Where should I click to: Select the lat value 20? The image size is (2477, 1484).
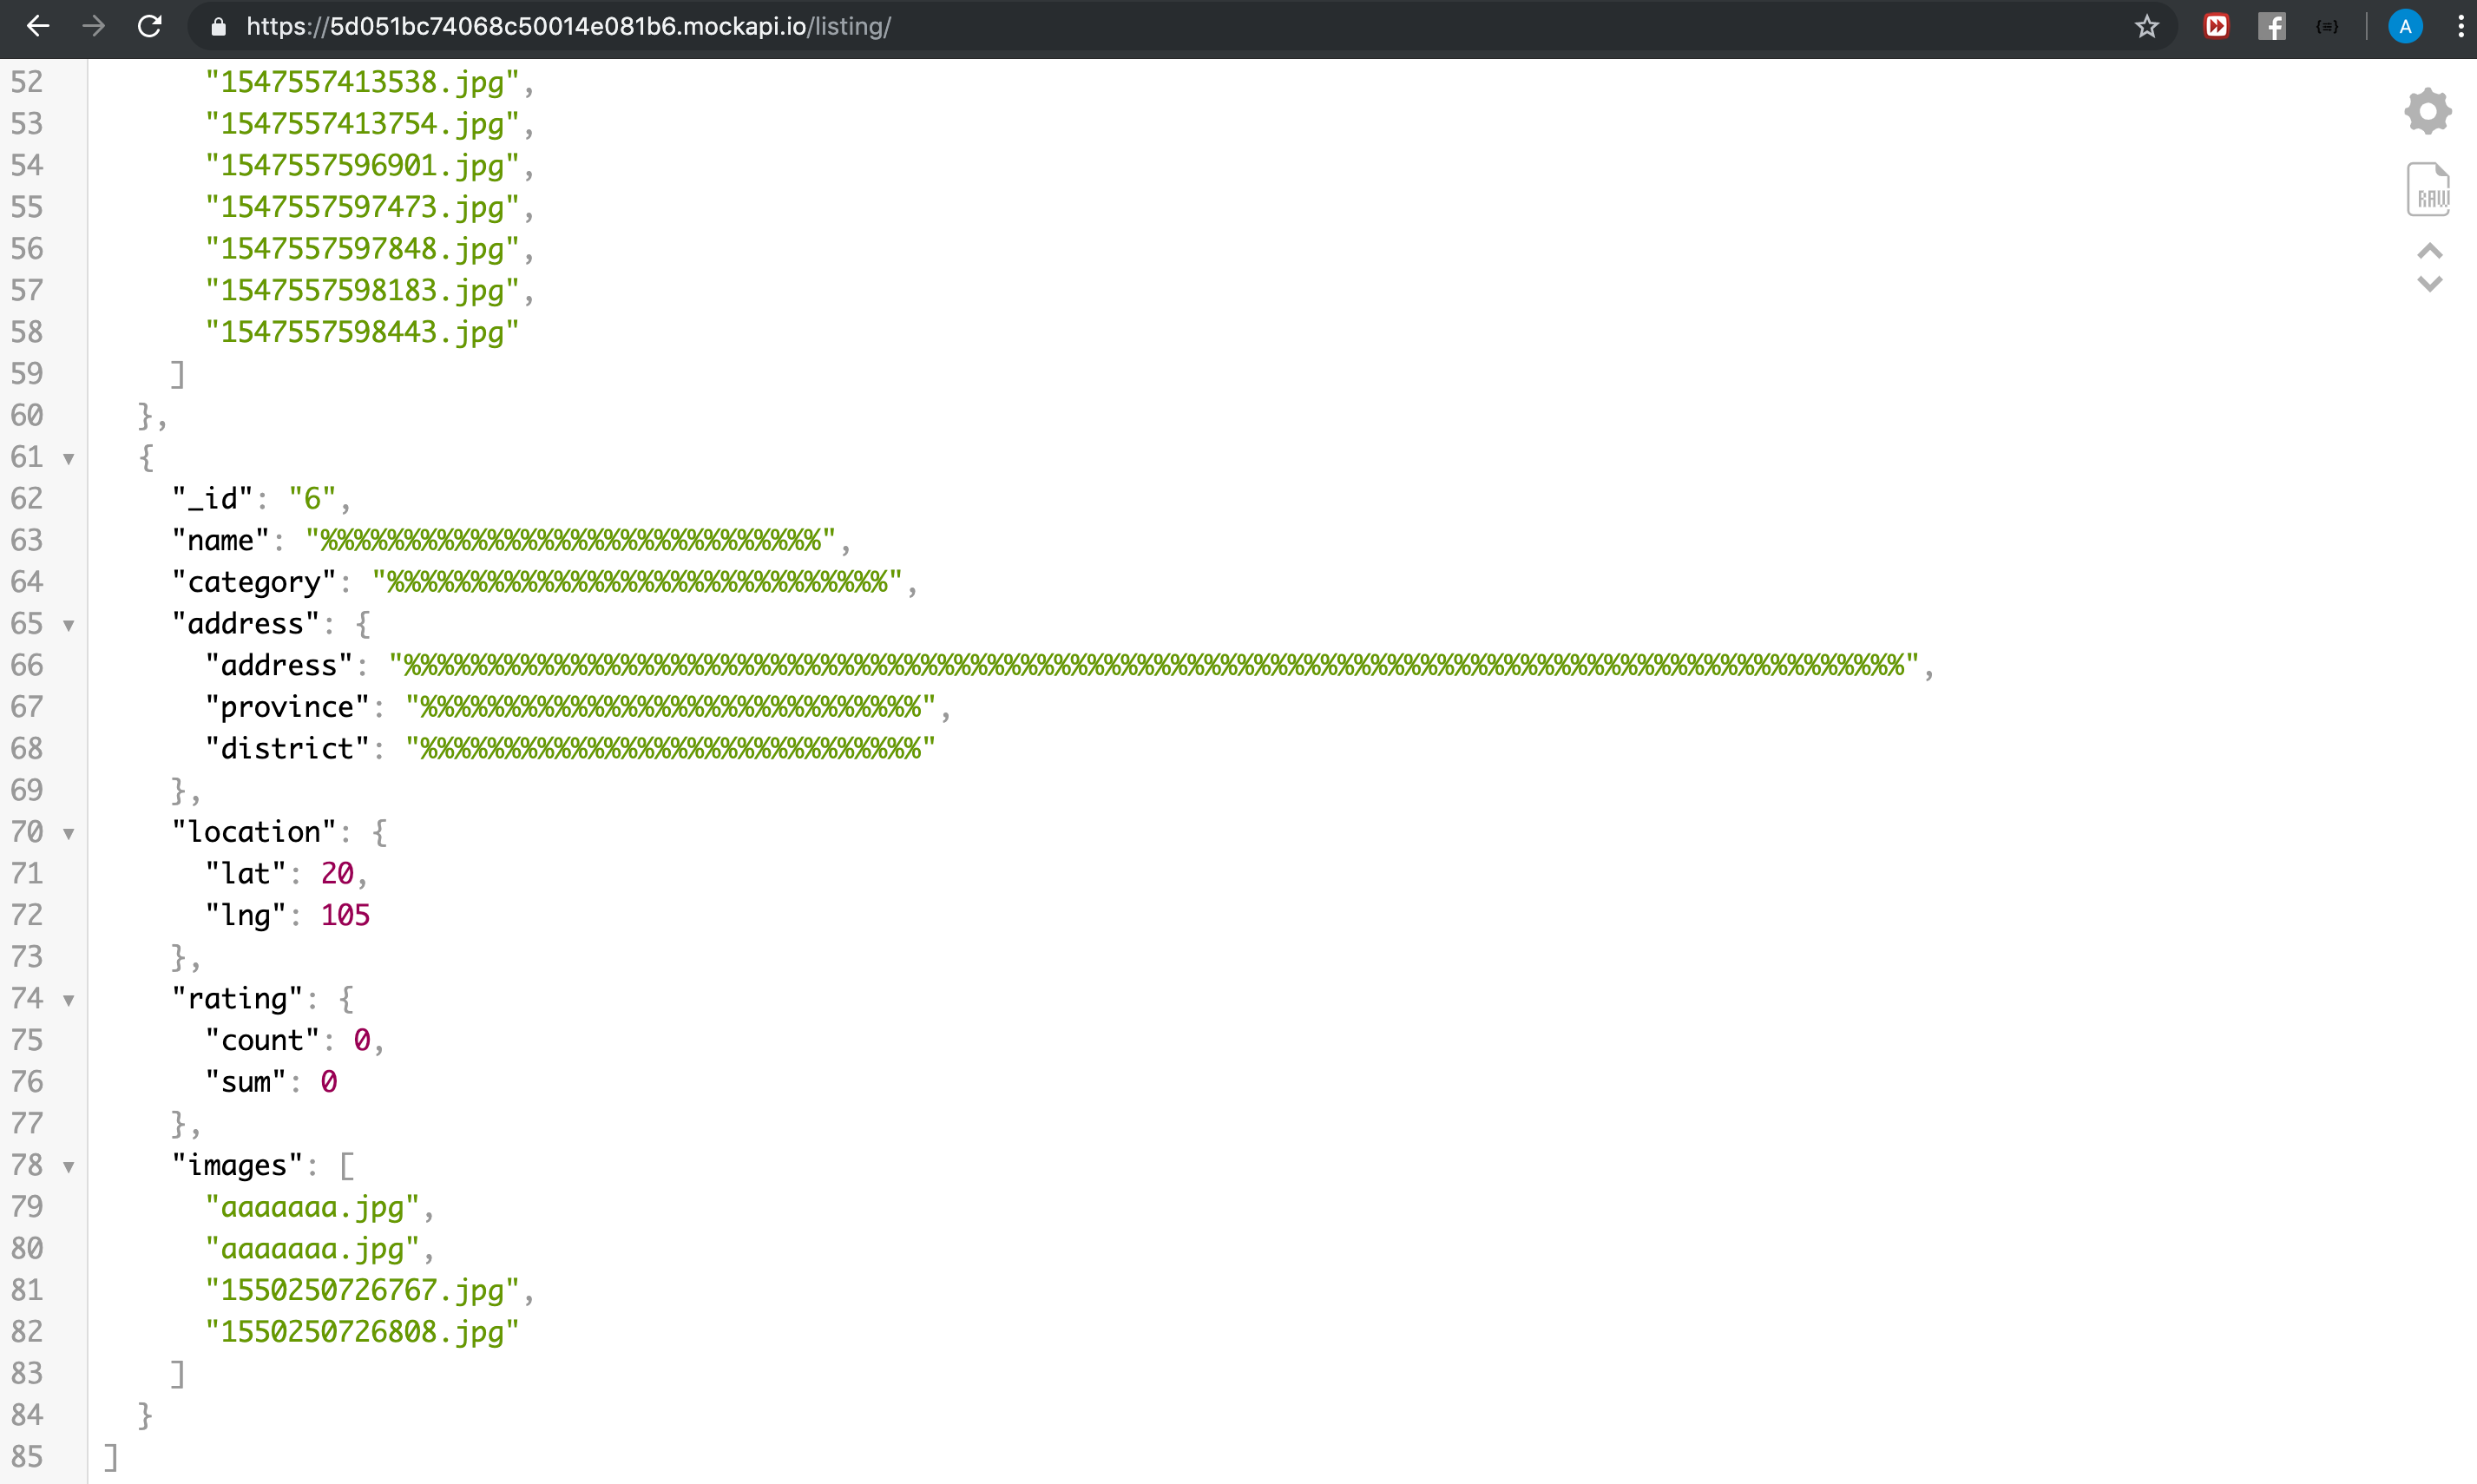(x=337, y=874)
